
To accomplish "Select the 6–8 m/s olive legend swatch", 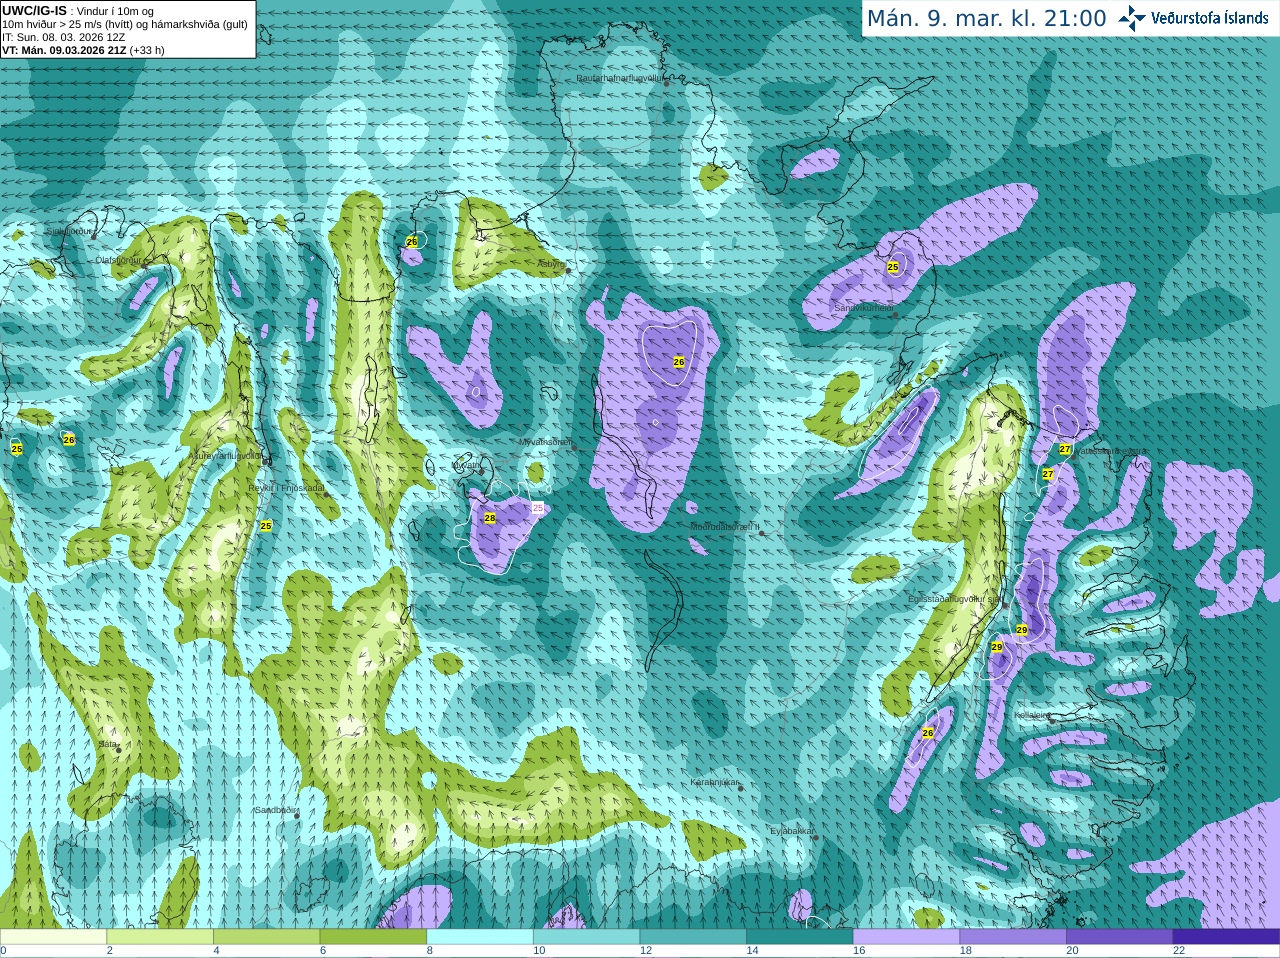I will [373, 936].
